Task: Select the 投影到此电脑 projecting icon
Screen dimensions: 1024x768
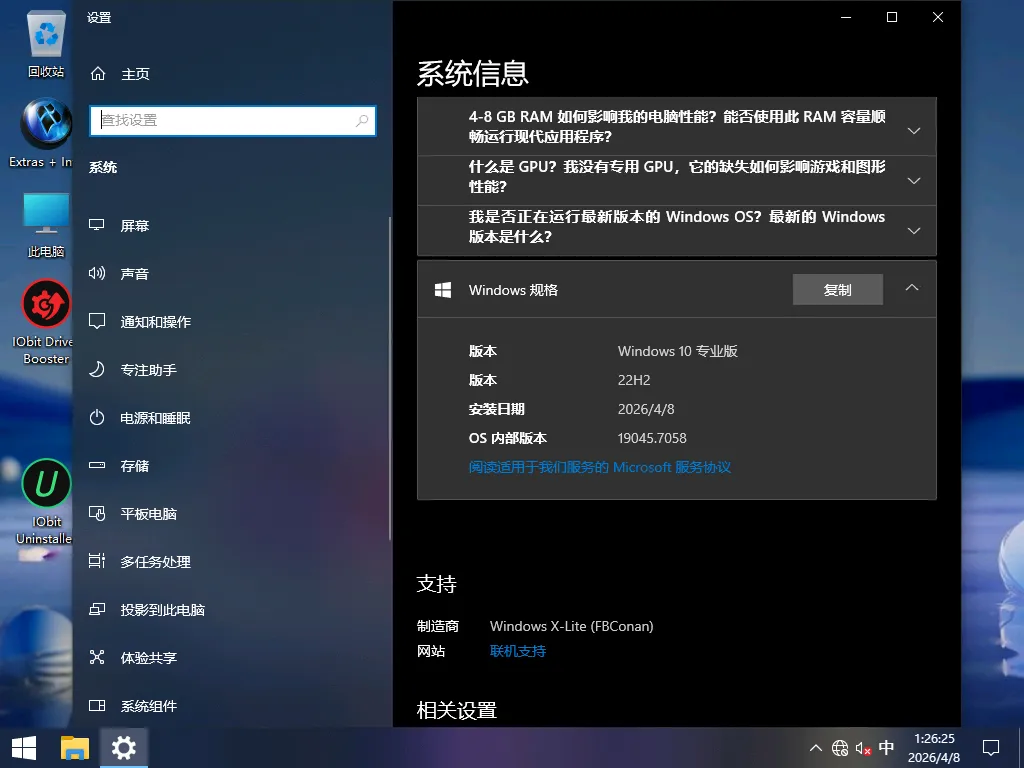Action: (x=97, y=609)
